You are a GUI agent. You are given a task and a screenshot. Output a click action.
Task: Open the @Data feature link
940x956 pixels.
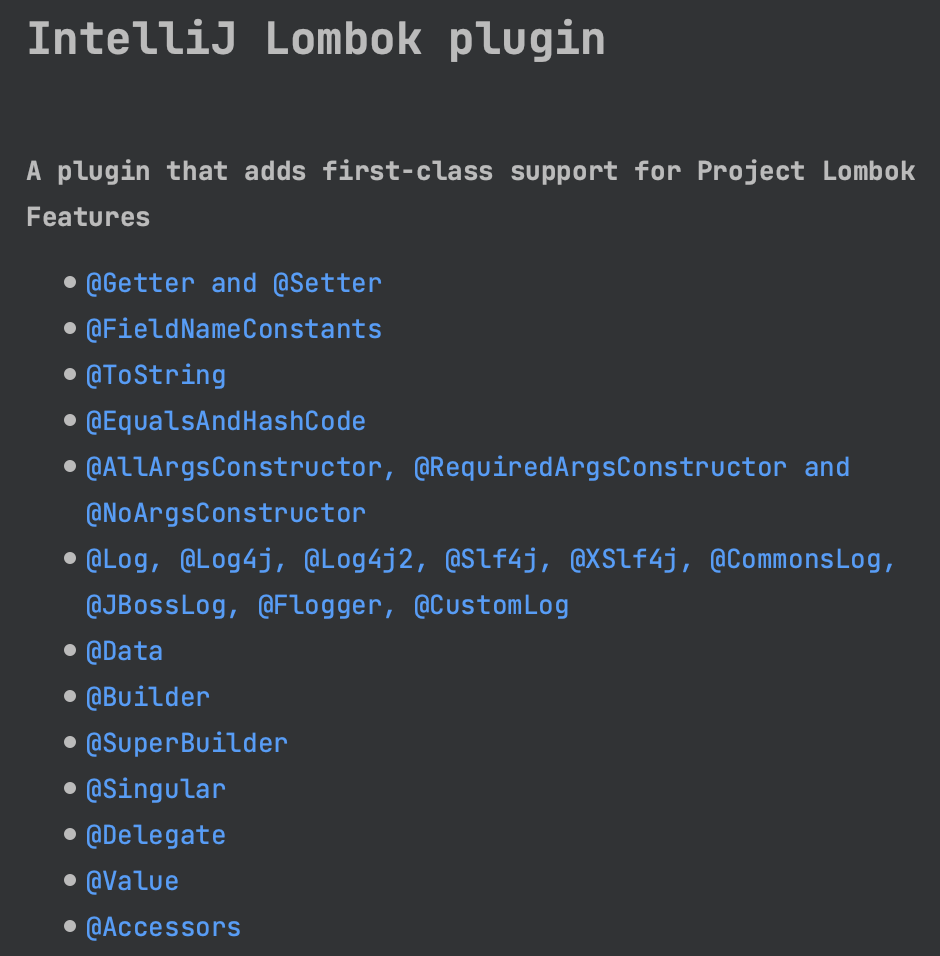coord(125,652)
